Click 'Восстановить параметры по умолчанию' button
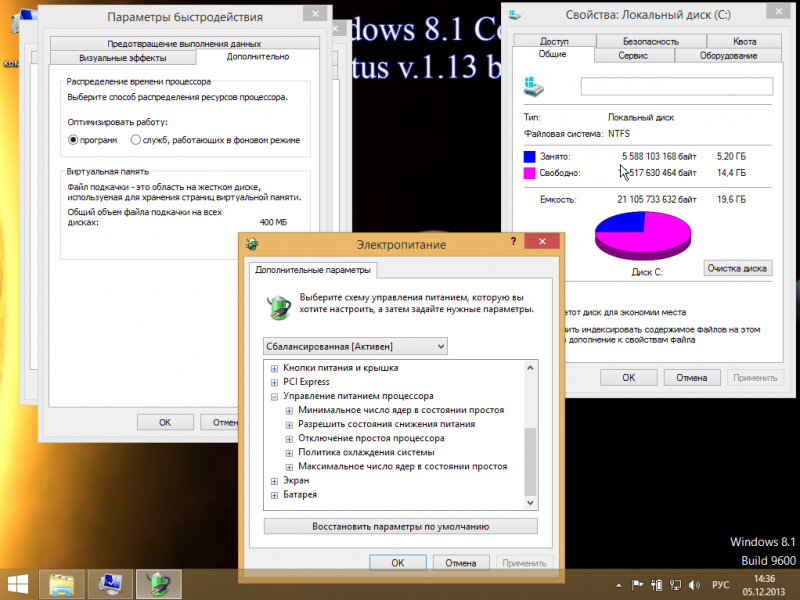Image resolution: width=800 pixels, height=600 pixels. (401, 527)
